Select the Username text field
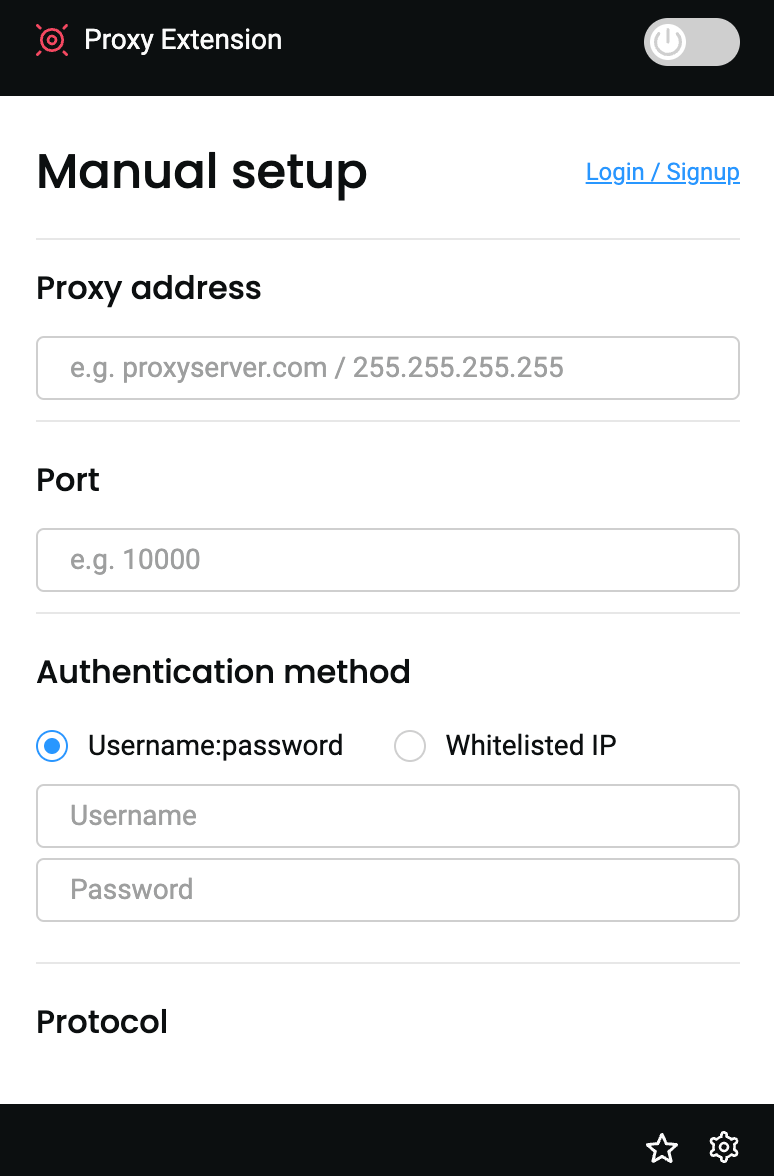The width and height of the screenshot is (774, 1176). click(387, 816)
